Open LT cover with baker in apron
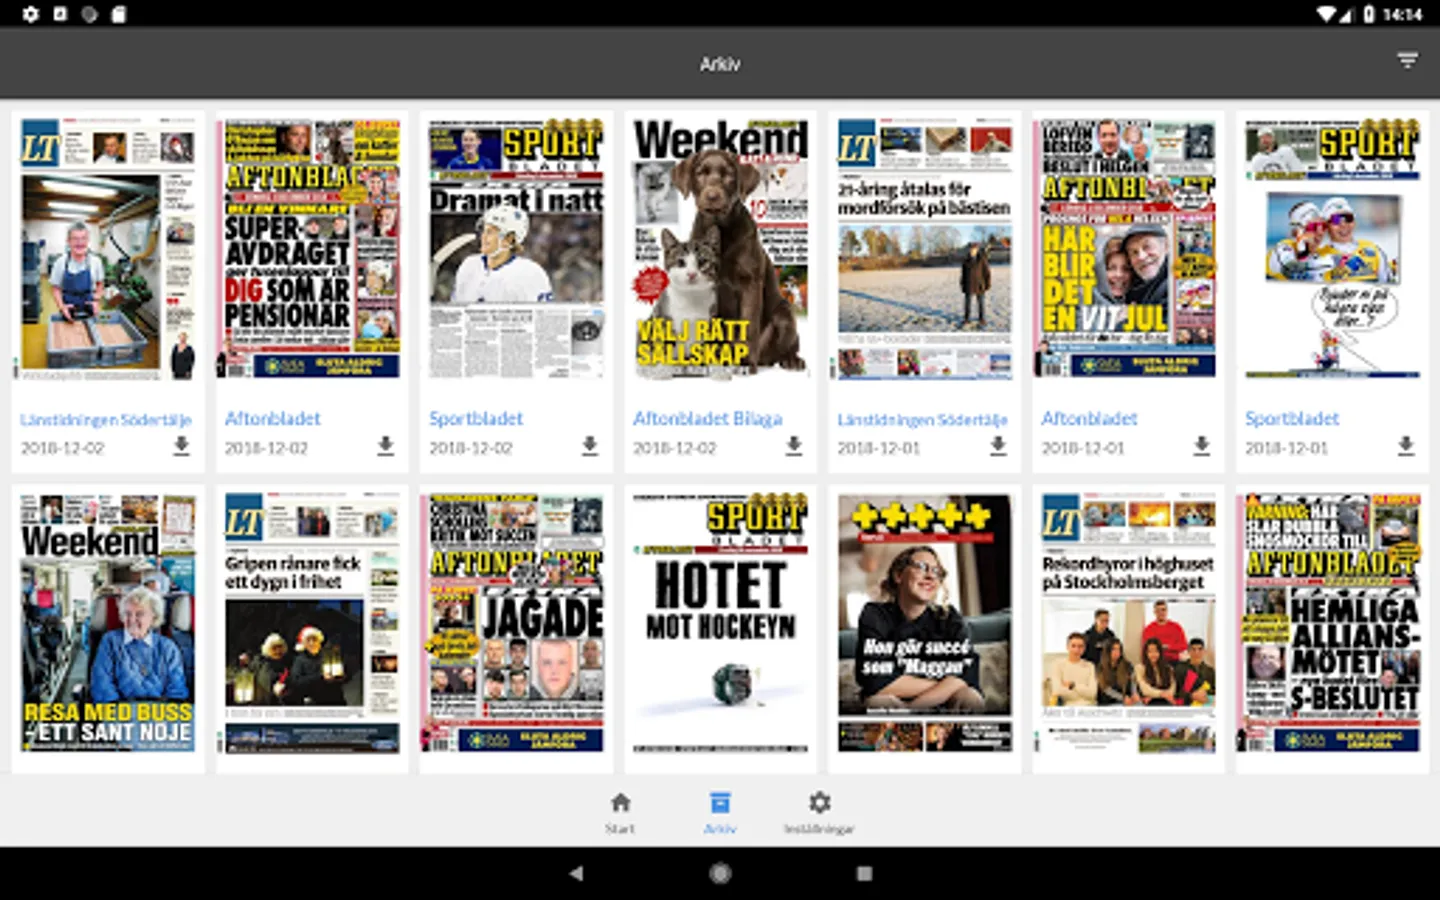Viewport: 1440px width, 900px height. pos(108,249)
